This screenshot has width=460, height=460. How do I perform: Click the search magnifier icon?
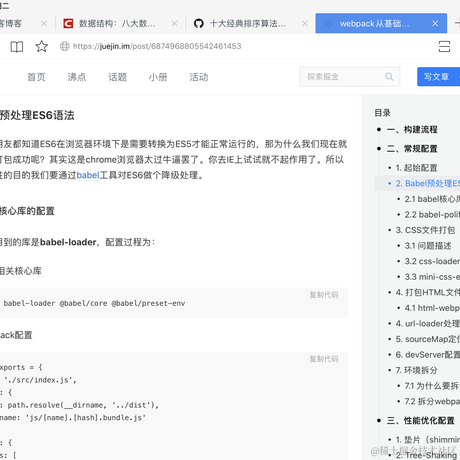pos(389,77)
